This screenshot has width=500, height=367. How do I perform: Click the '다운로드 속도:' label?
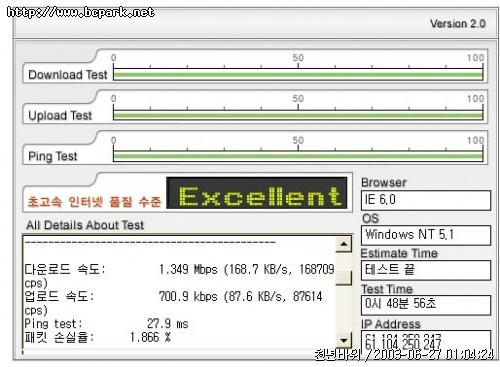65,269
